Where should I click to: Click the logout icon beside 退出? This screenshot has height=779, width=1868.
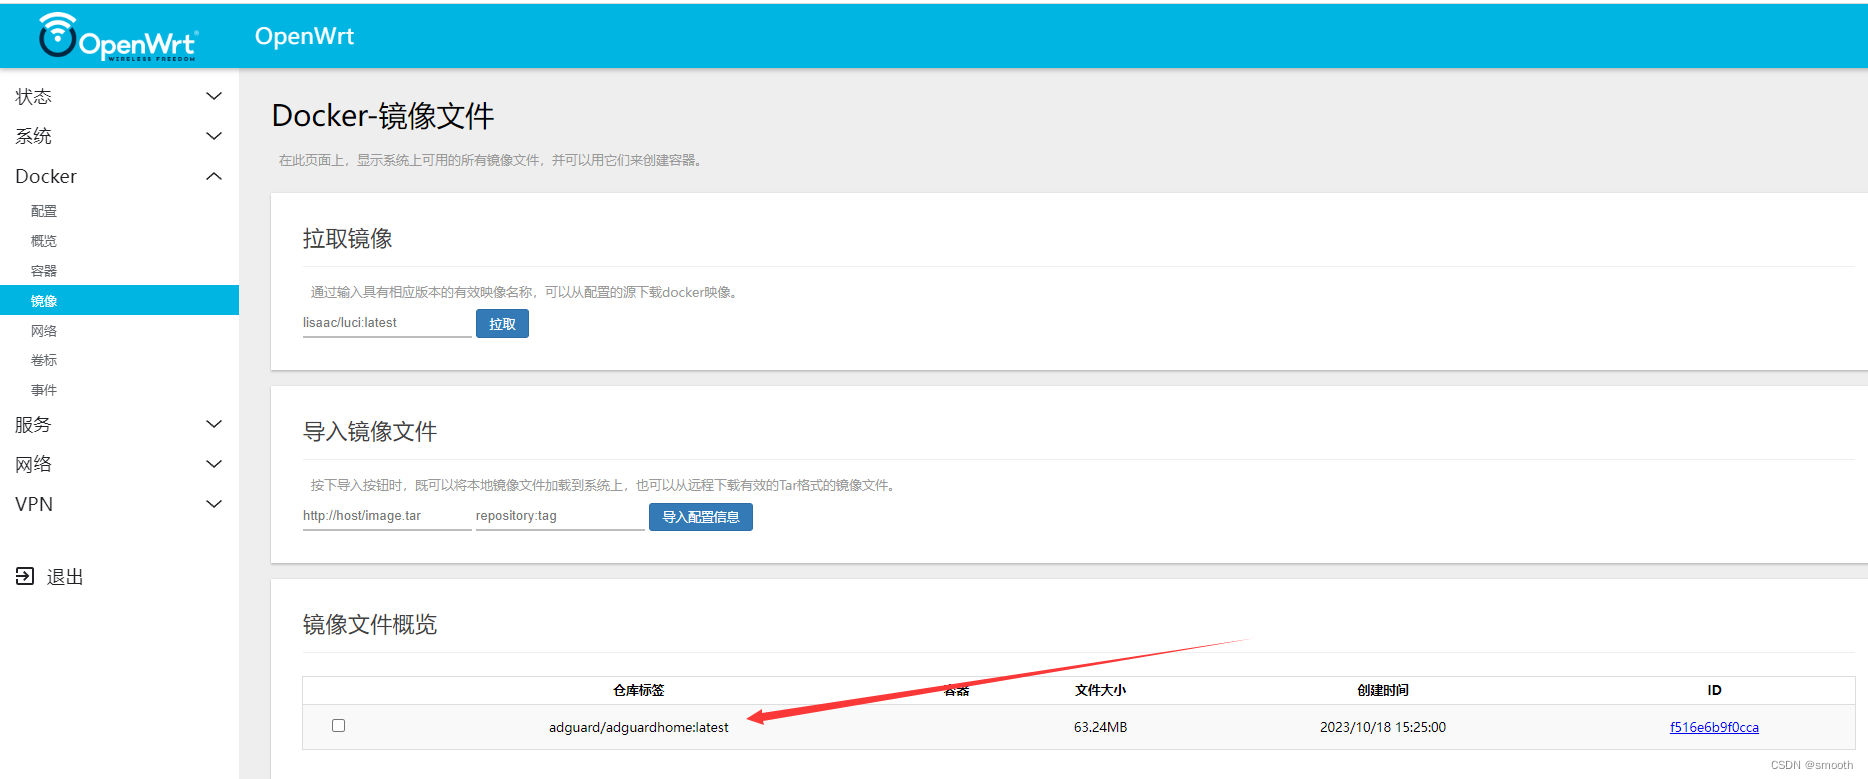25,576
